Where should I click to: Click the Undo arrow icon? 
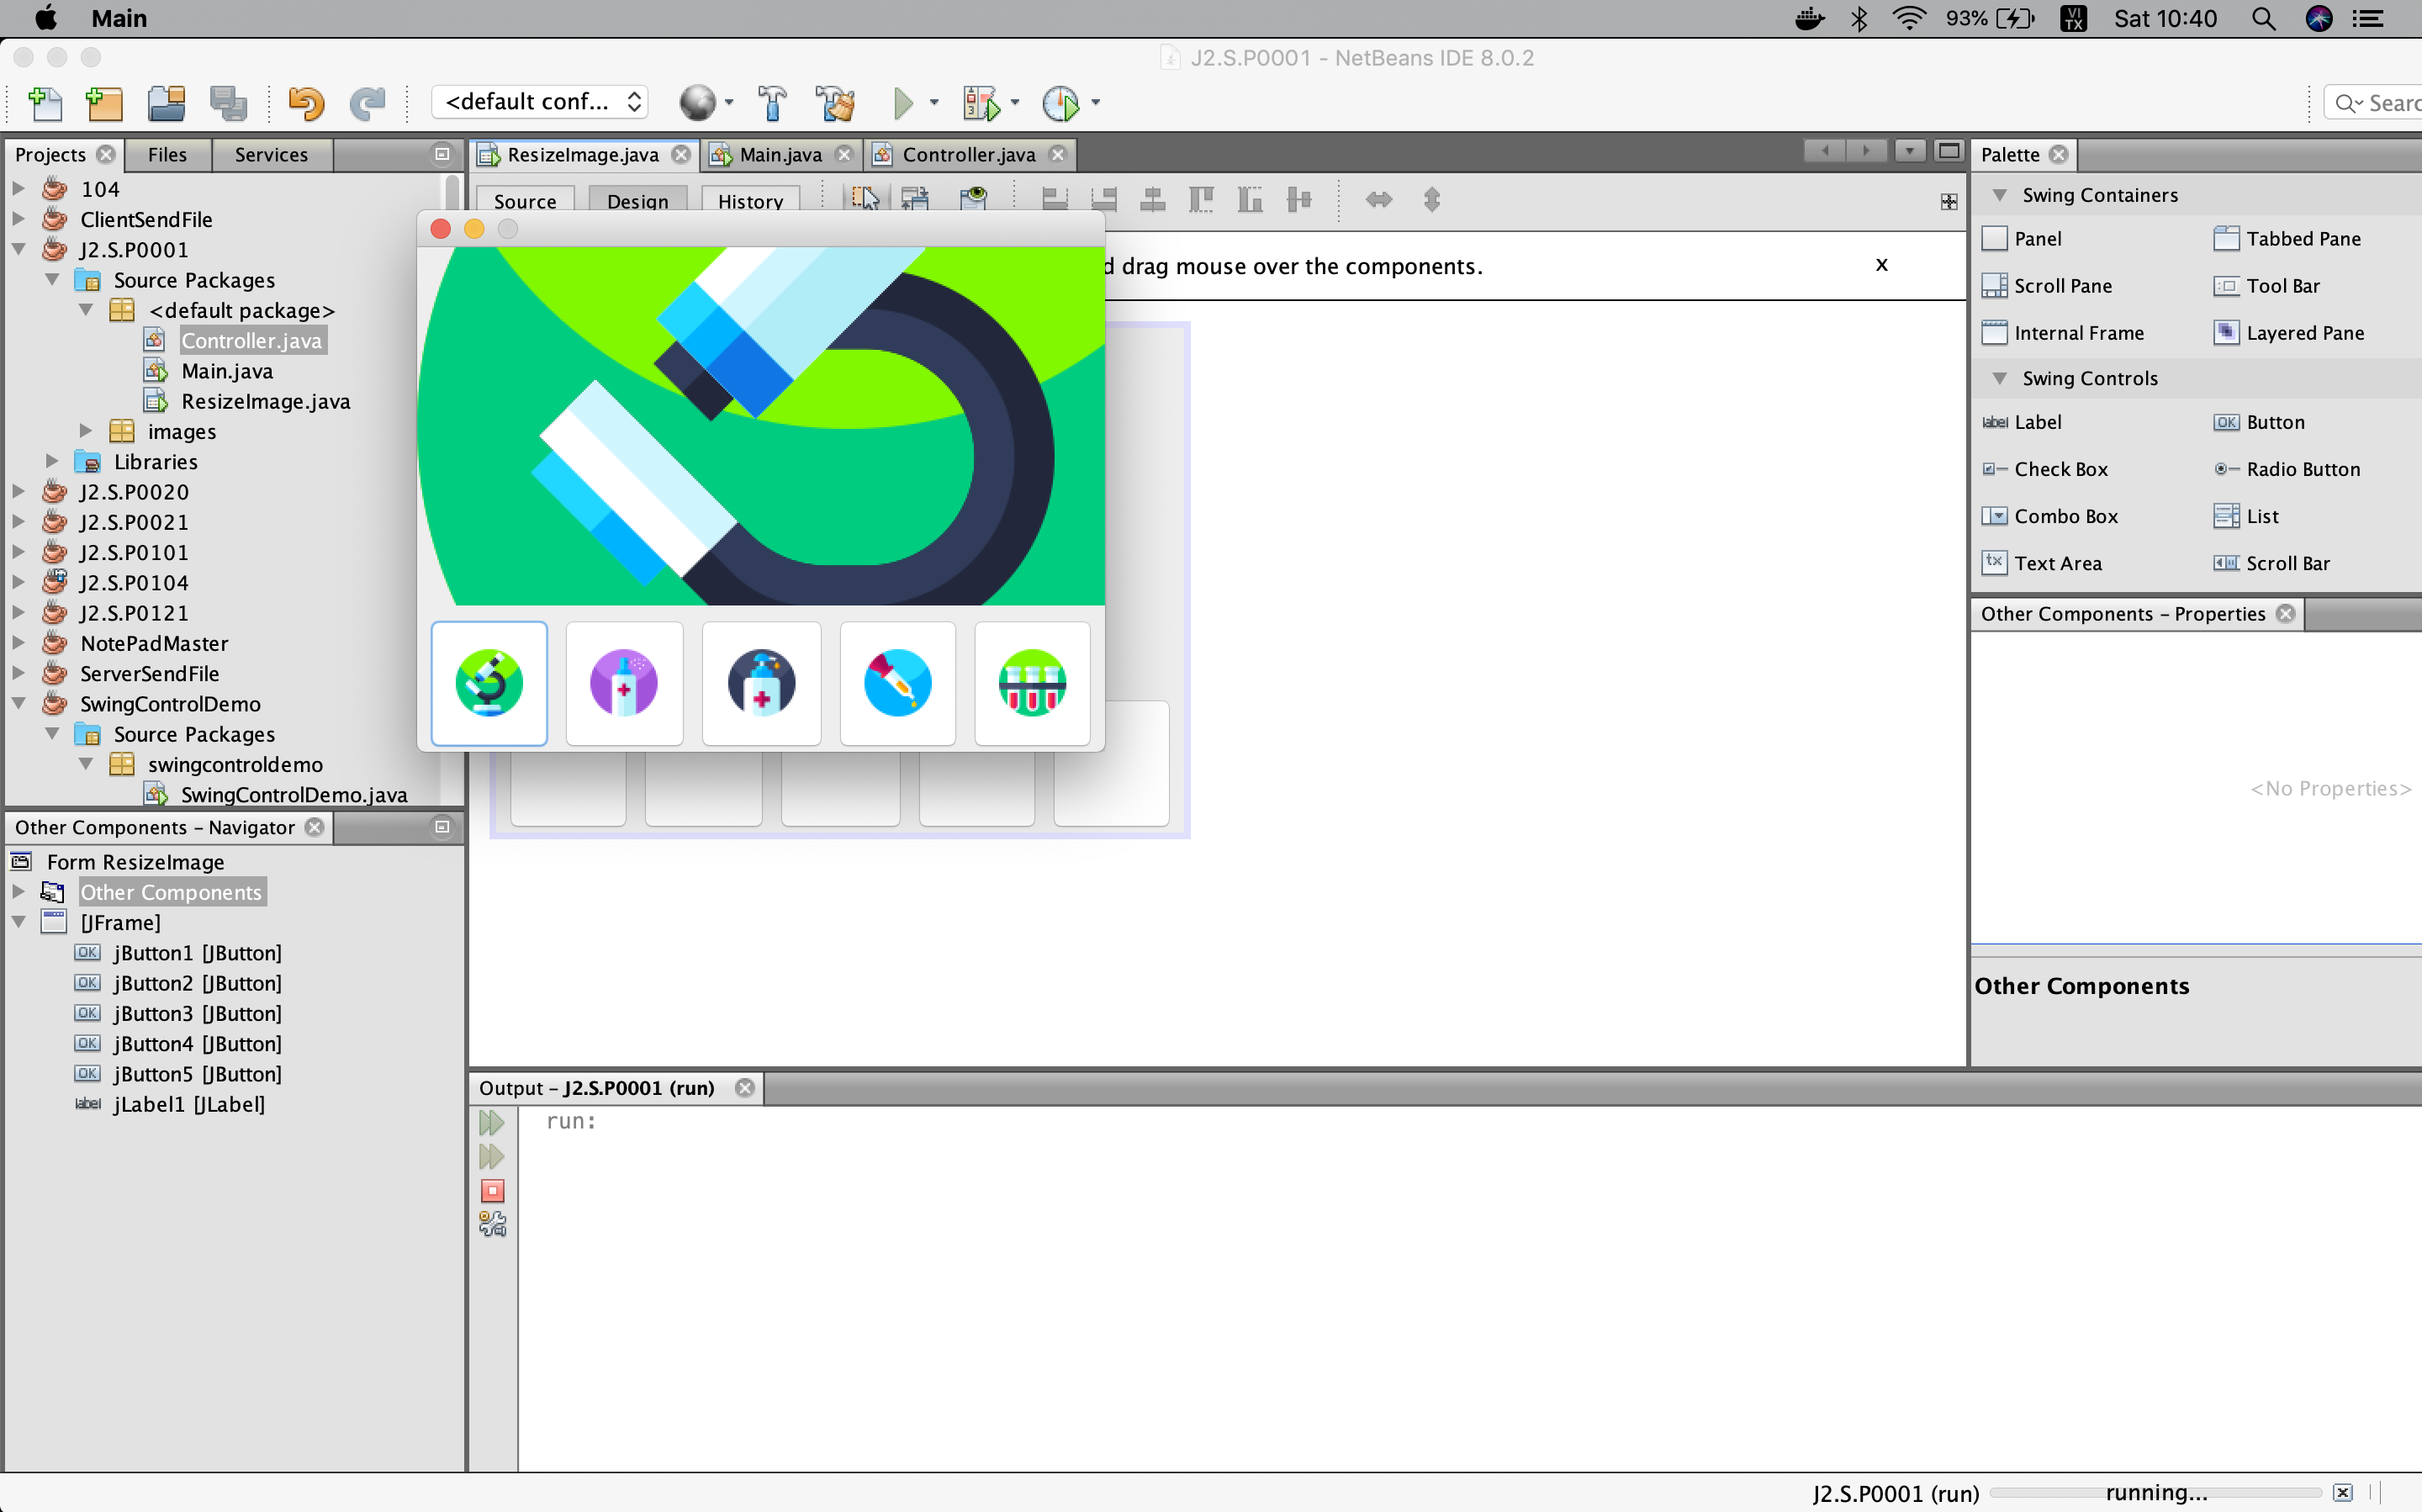306,103
